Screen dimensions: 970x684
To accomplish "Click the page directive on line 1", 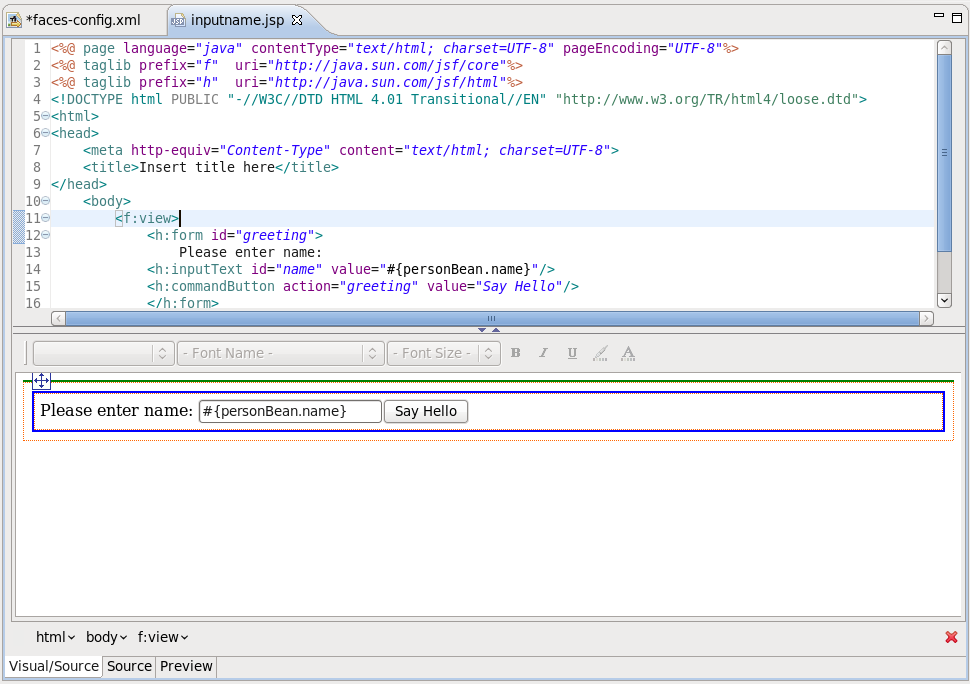I will pos(395,48).
